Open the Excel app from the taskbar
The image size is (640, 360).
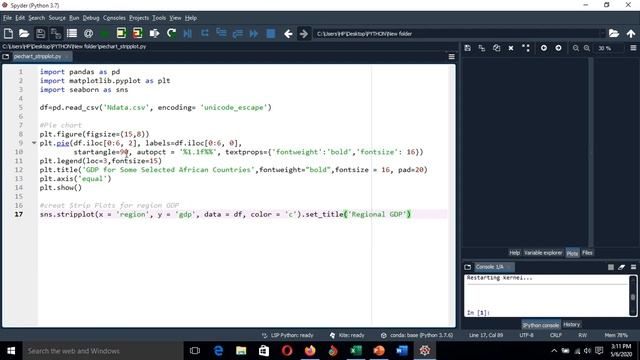coord(356,351)
